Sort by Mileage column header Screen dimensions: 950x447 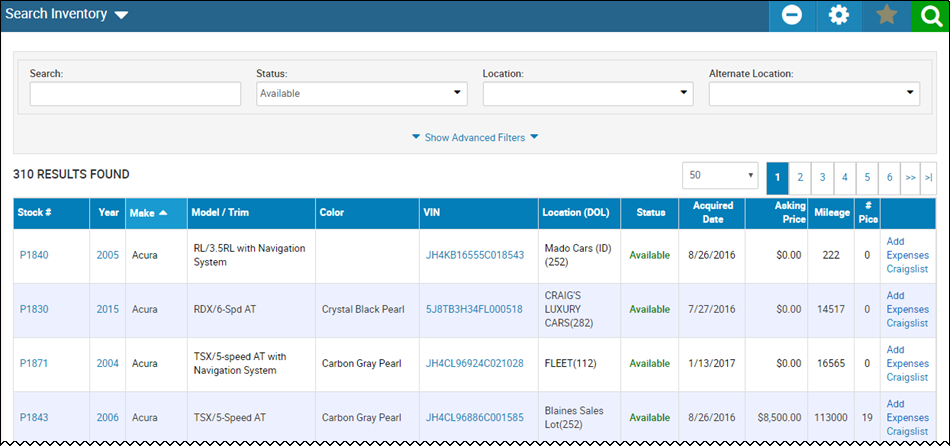click(831, 213)
